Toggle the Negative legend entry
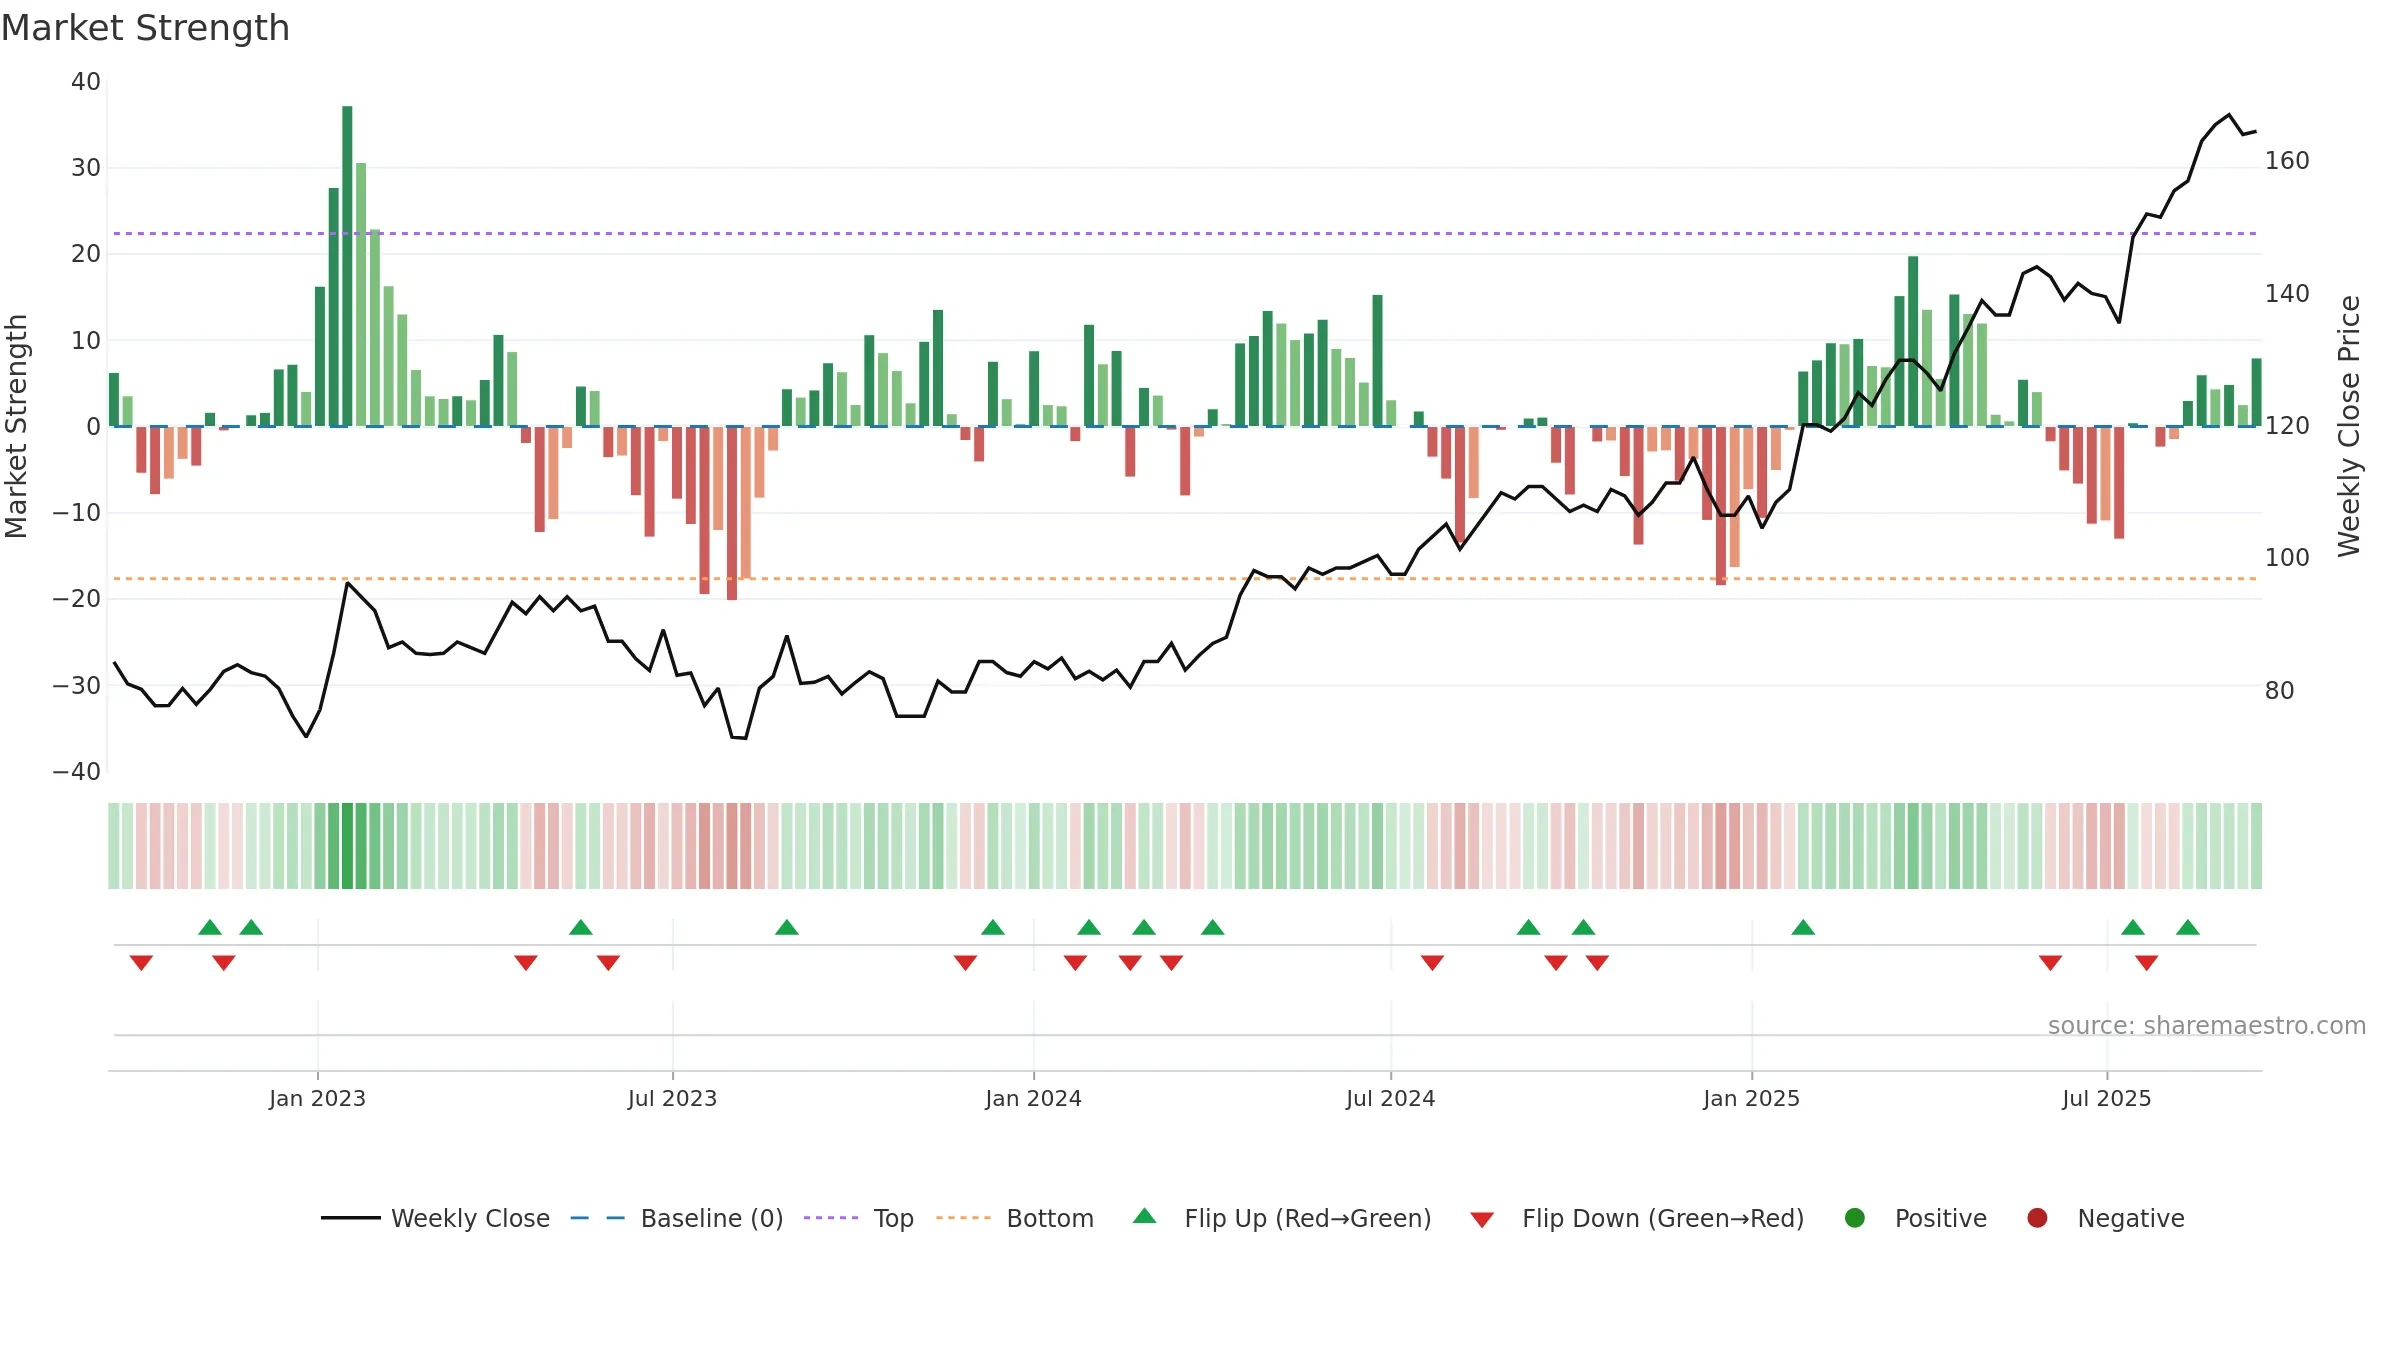The image size is (2400, 1350). pyautogui.click(x=2105, y=1218)
